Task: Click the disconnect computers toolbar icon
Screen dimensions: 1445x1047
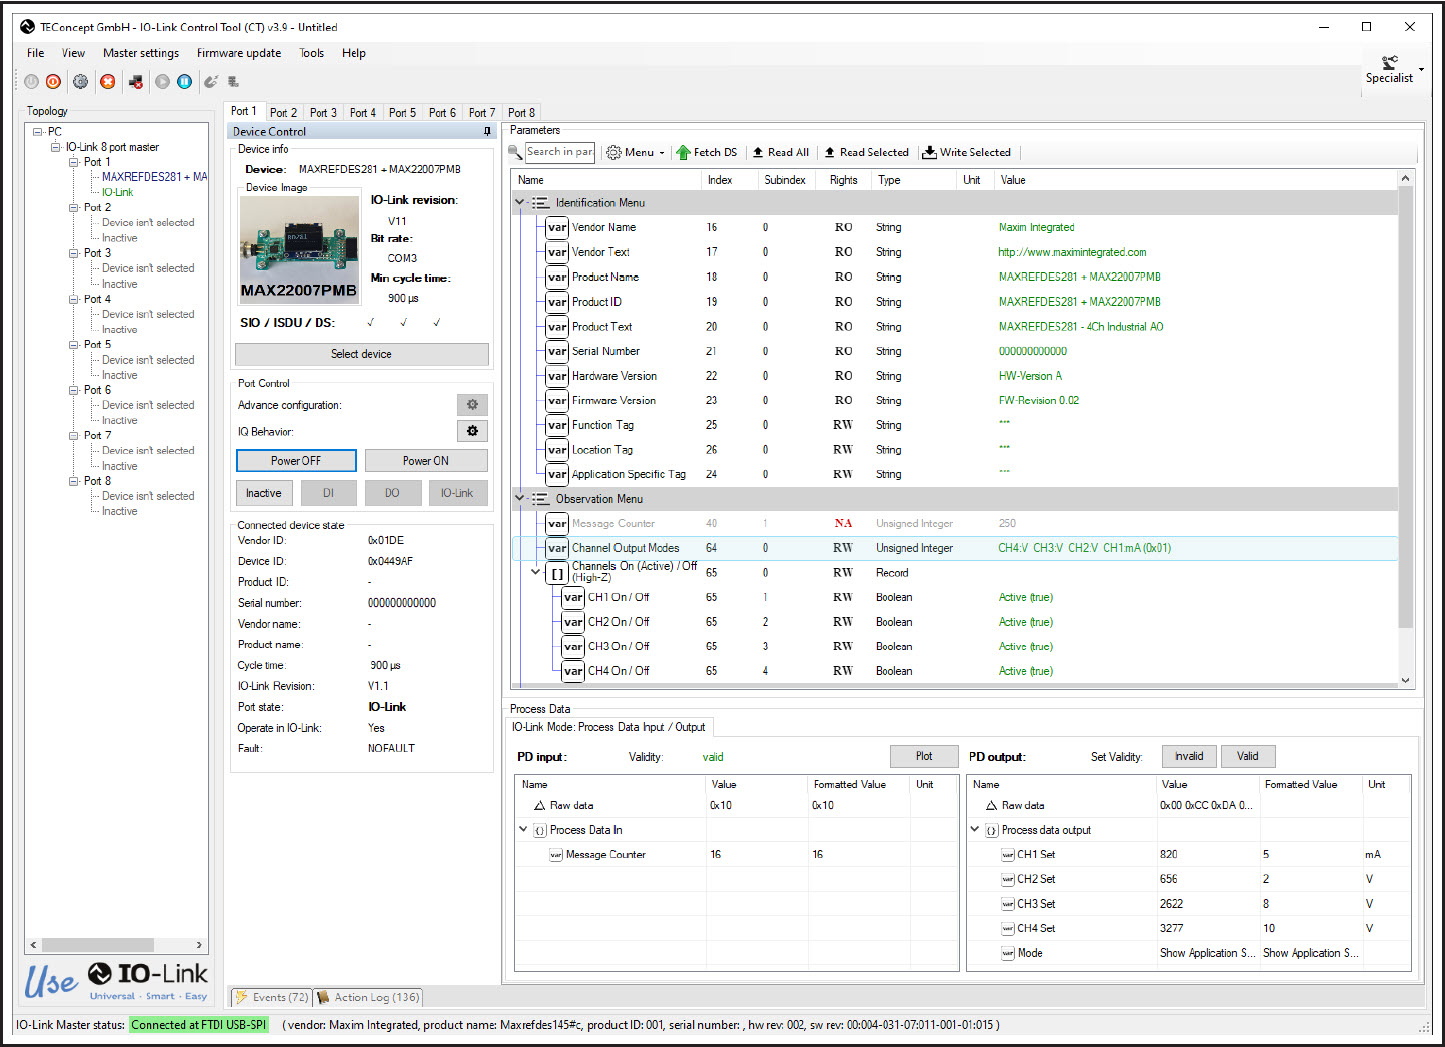Action: click(135, 82)
